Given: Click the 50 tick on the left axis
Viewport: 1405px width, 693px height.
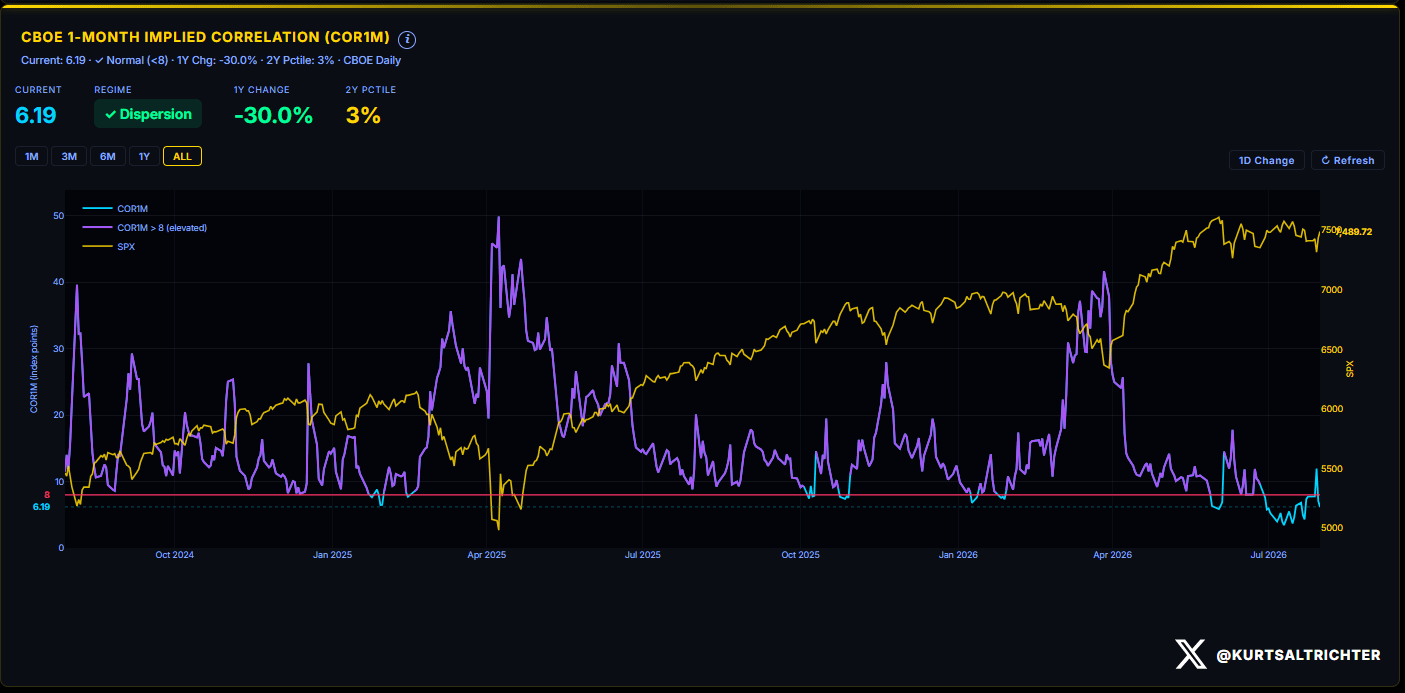Looking at the screenshot, I should 59,216.
